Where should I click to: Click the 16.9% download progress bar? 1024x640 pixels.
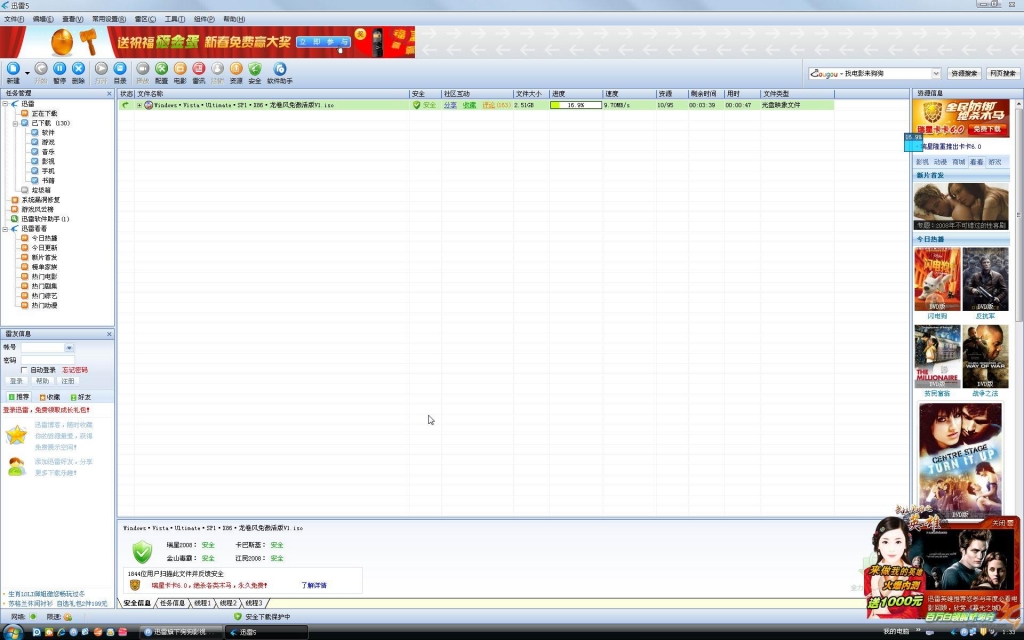tap(575, 105)
